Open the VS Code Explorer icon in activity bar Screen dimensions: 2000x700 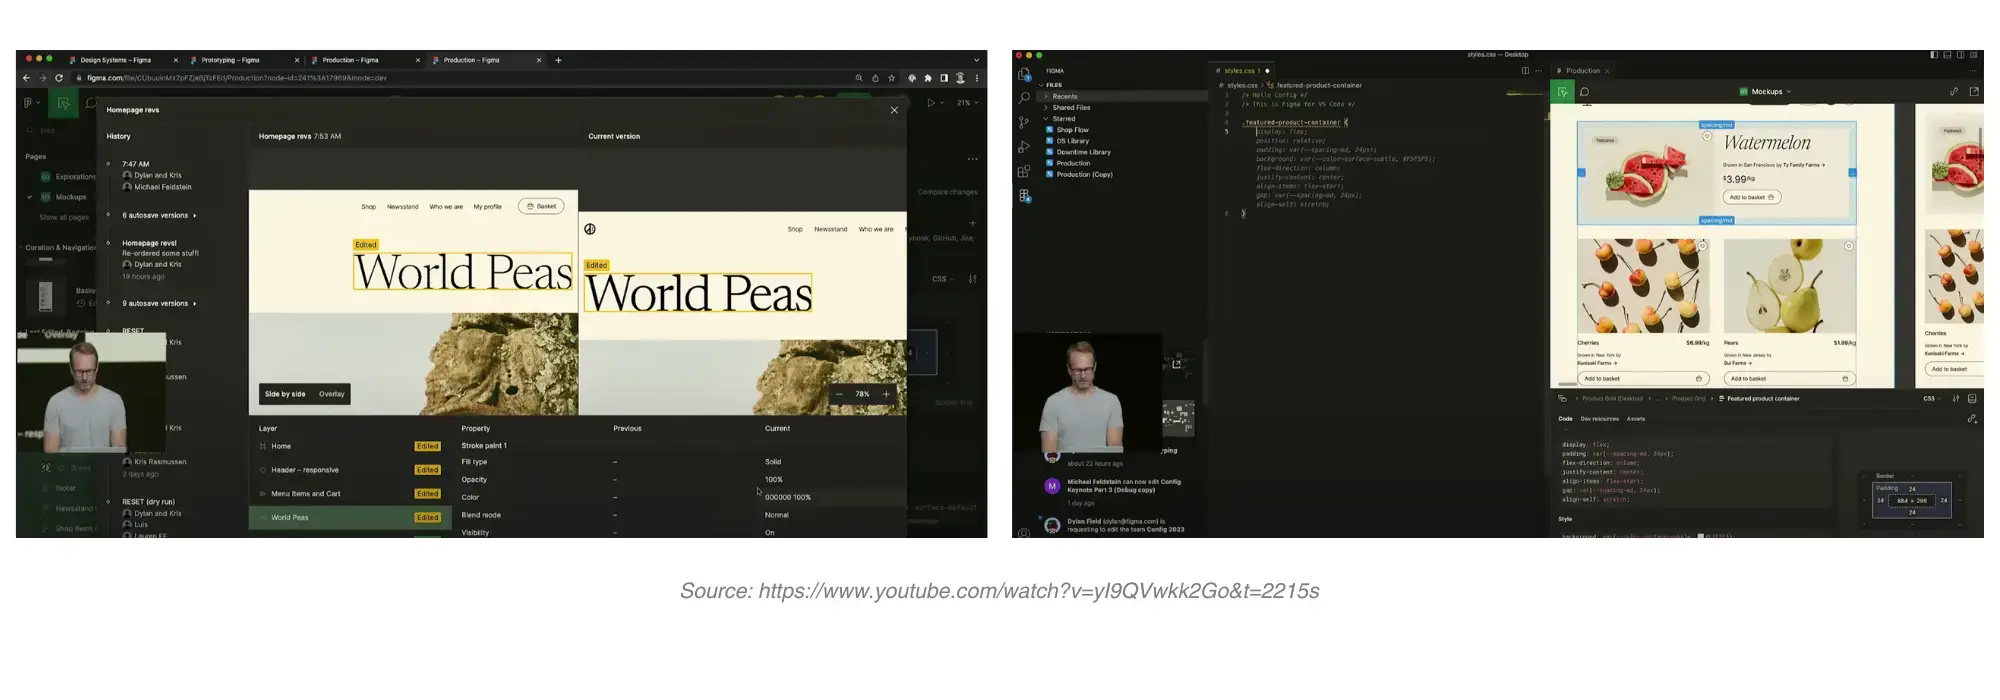(1024, 74)
